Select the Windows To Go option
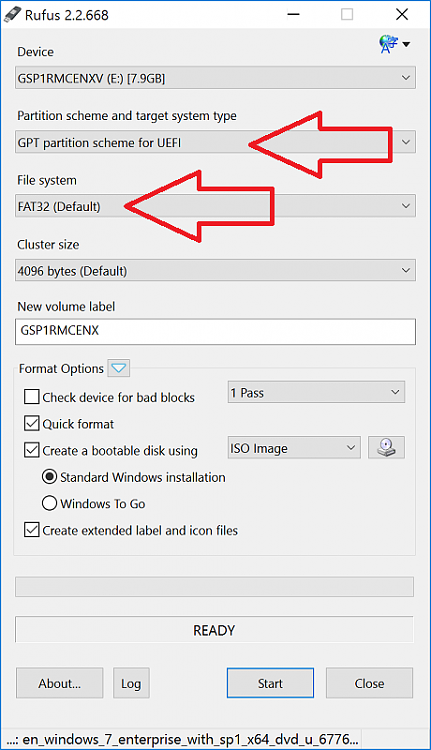Image resolution: width=431 pixels, height=750 pixels. click(x=49, y=503)
